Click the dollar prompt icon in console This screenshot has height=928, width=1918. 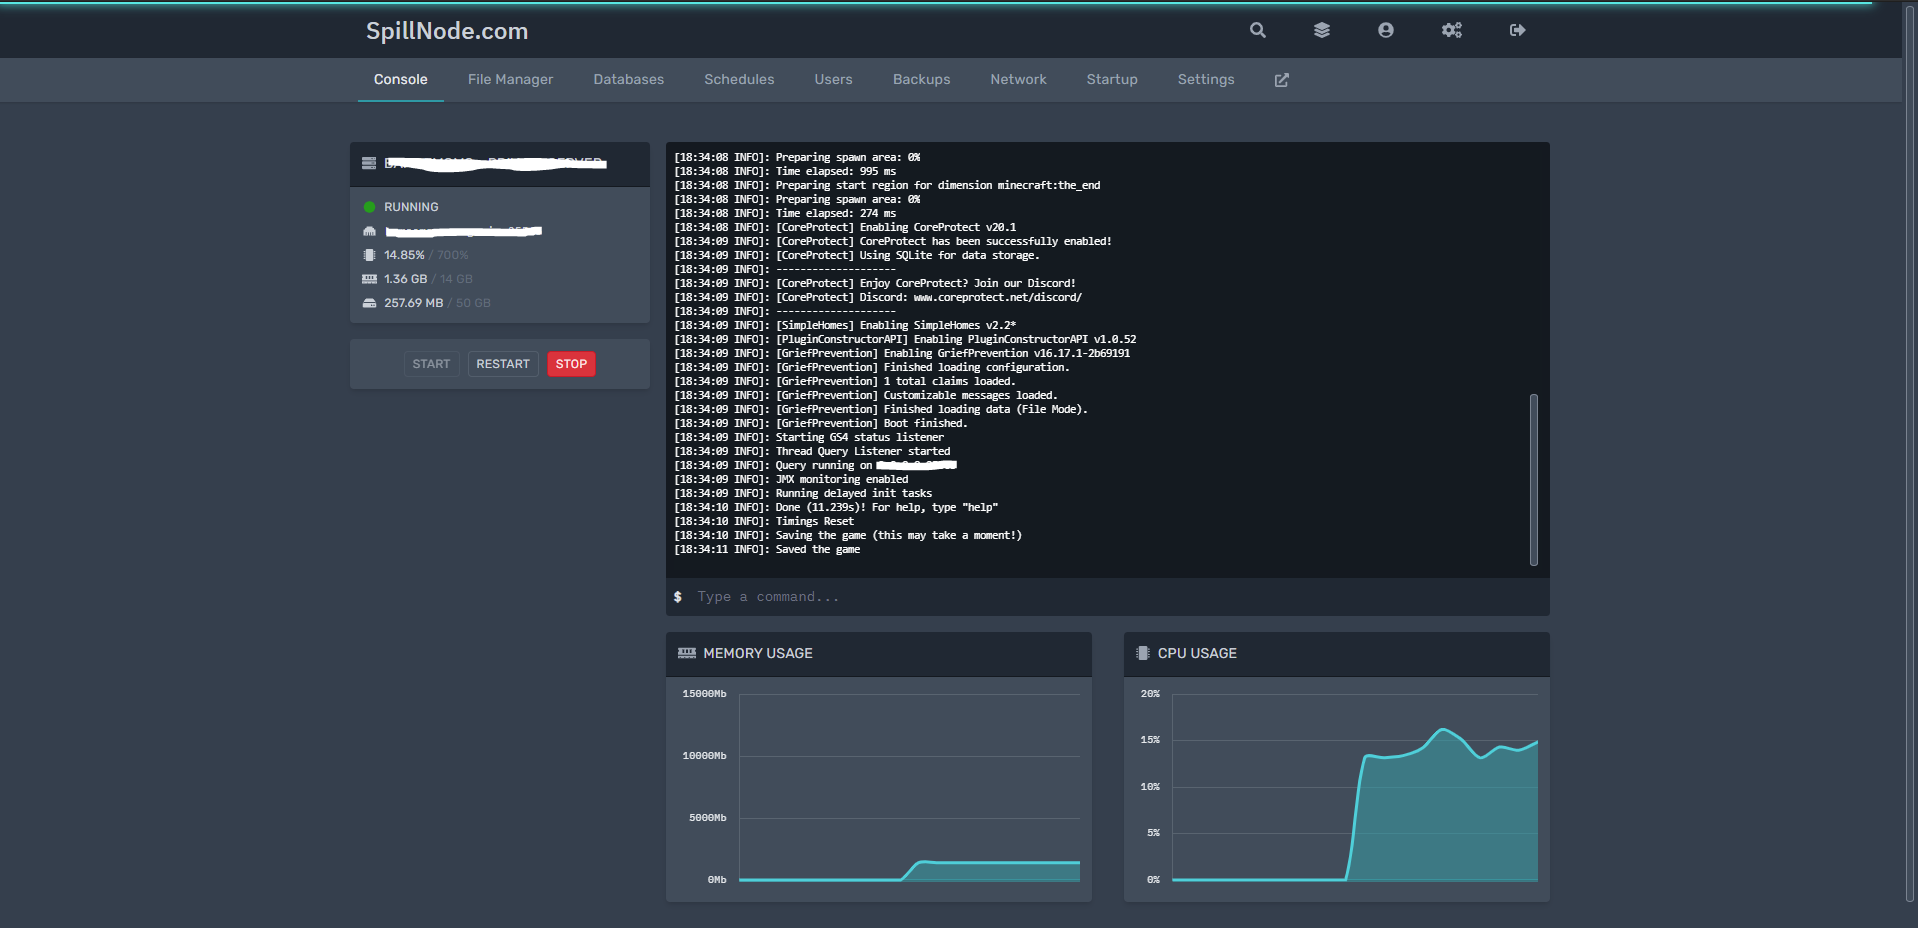pyautogui.click(x=678, y=597)
